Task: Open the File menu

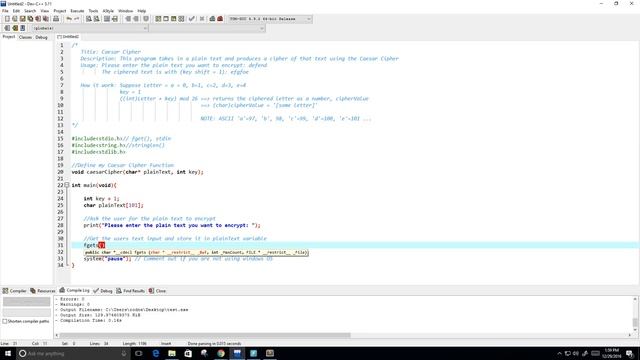Action: (5, 11)
